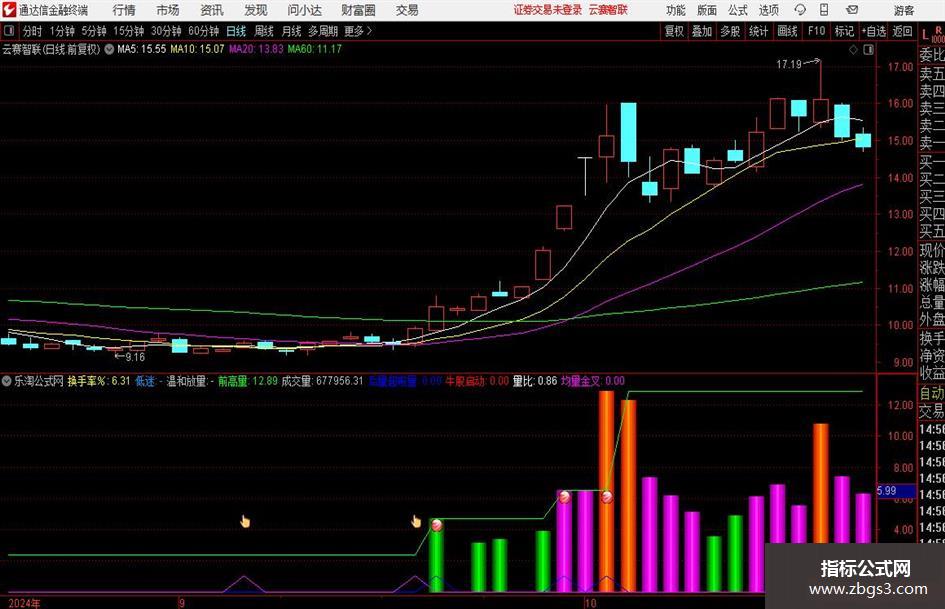This screenshot has height=609, width=945.
Task: Click the 复权 toolbar button
Action: [674, 31]
